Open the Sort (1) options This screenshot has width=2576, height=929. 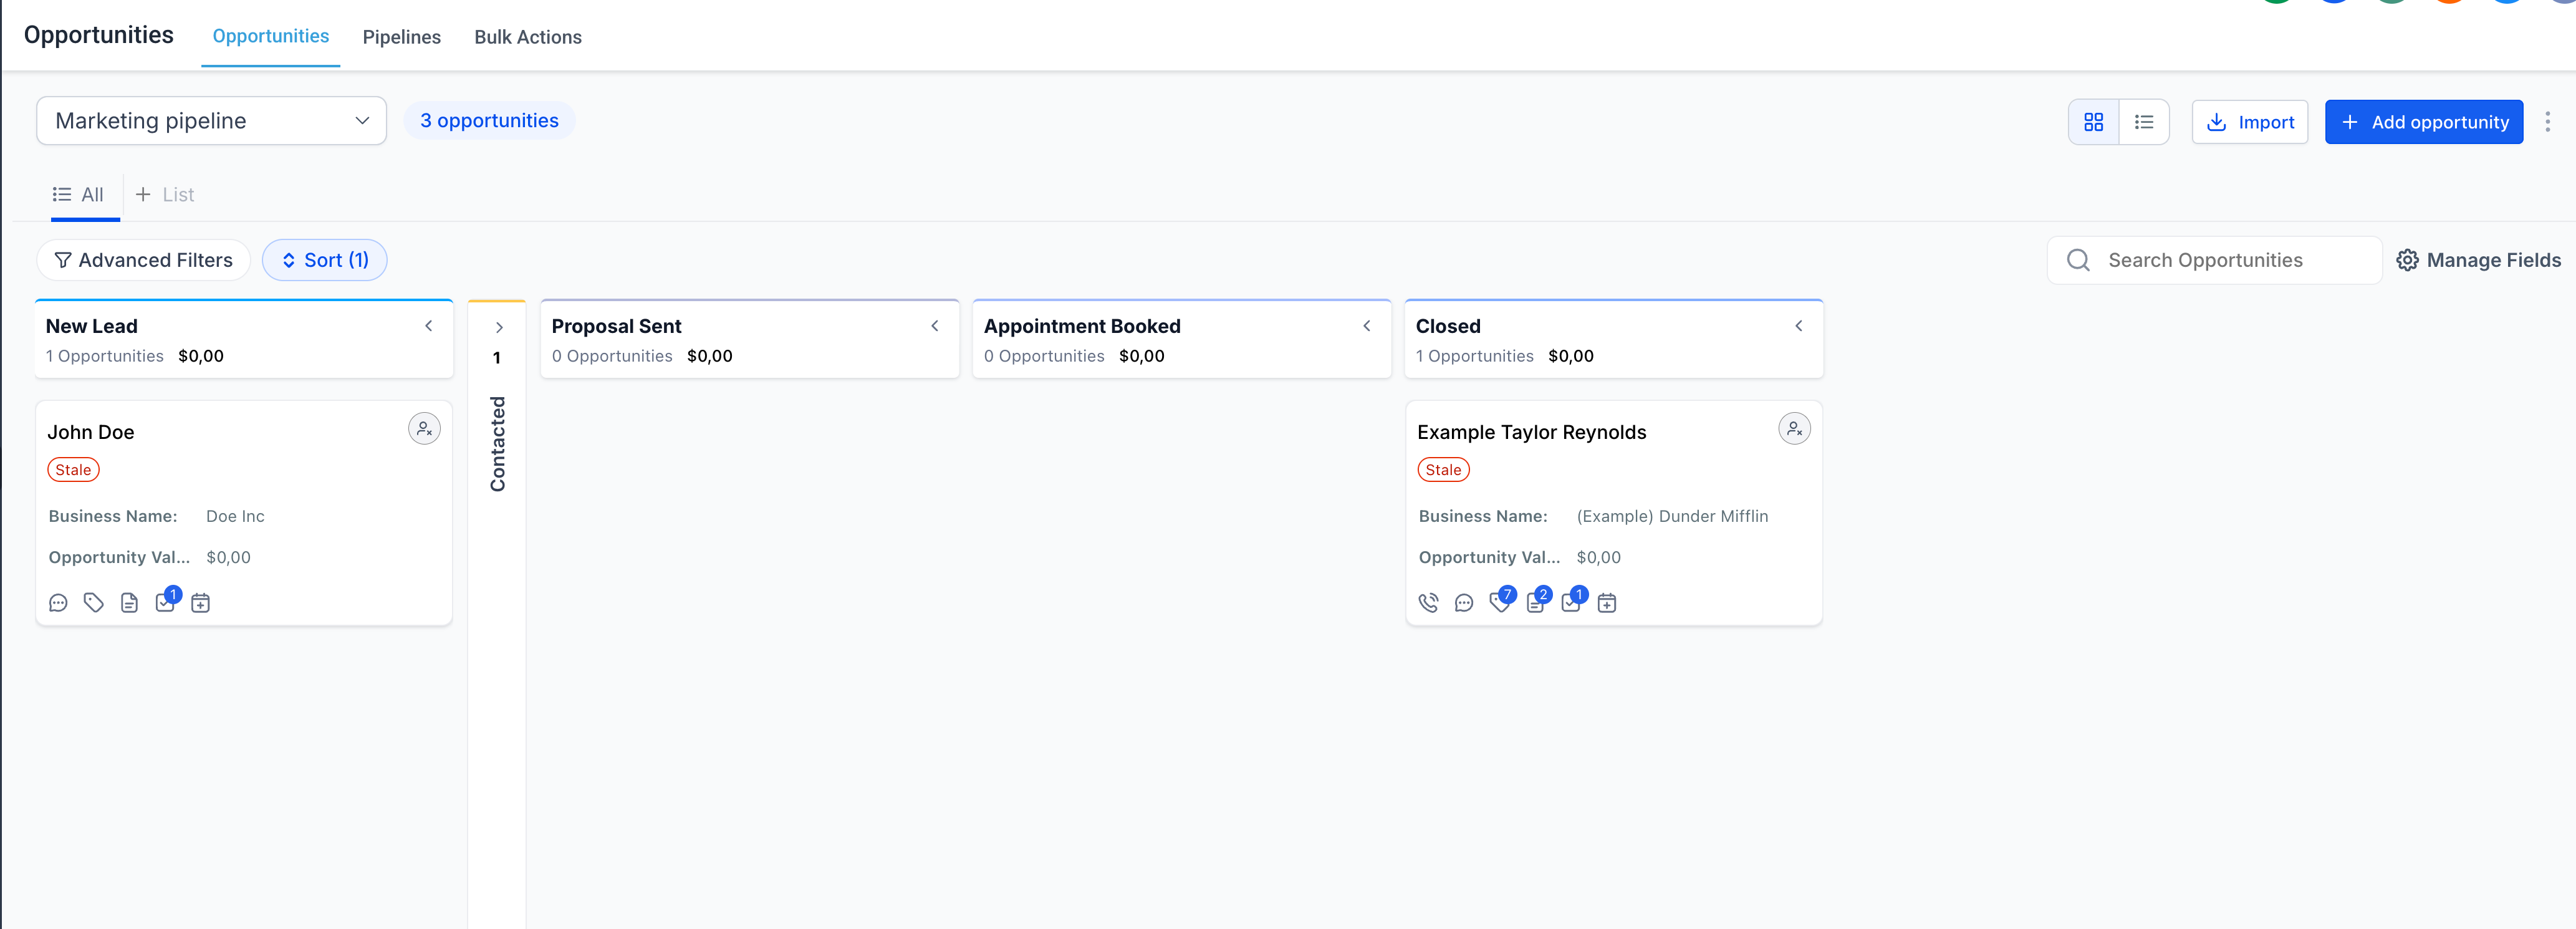coord(324,260)
